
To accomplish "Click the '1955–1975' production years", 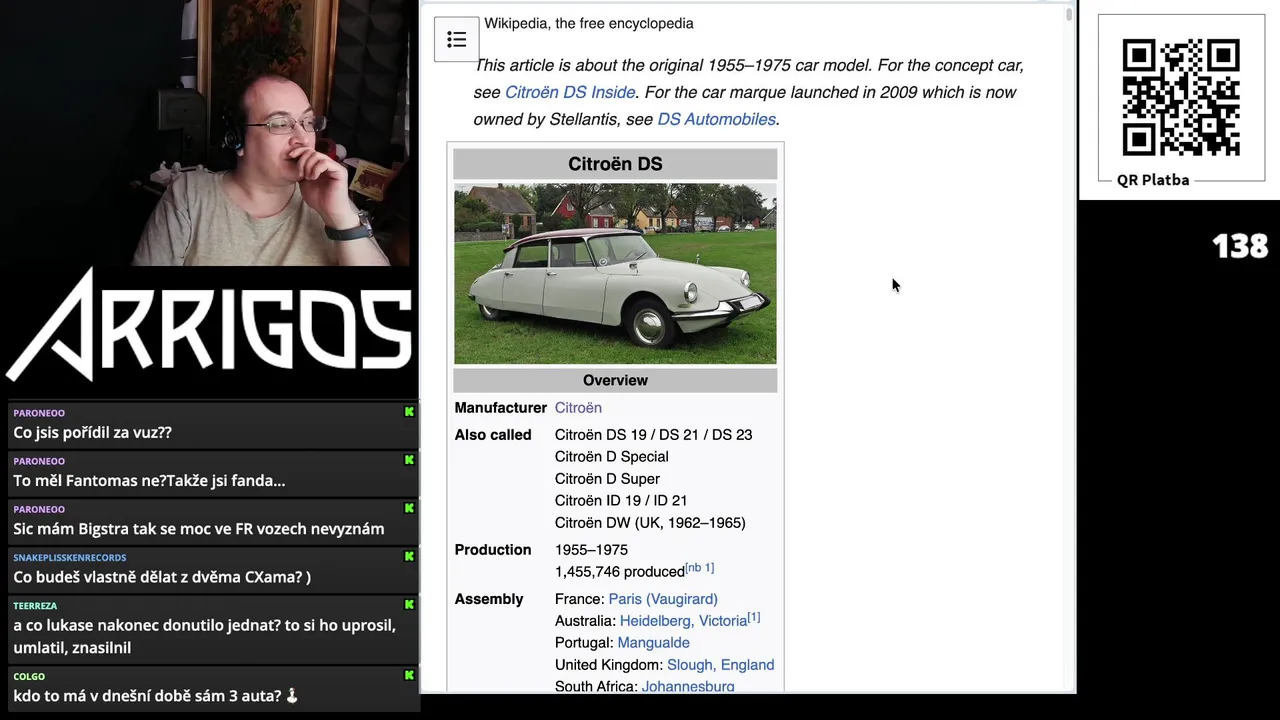I will pos(591,550).
